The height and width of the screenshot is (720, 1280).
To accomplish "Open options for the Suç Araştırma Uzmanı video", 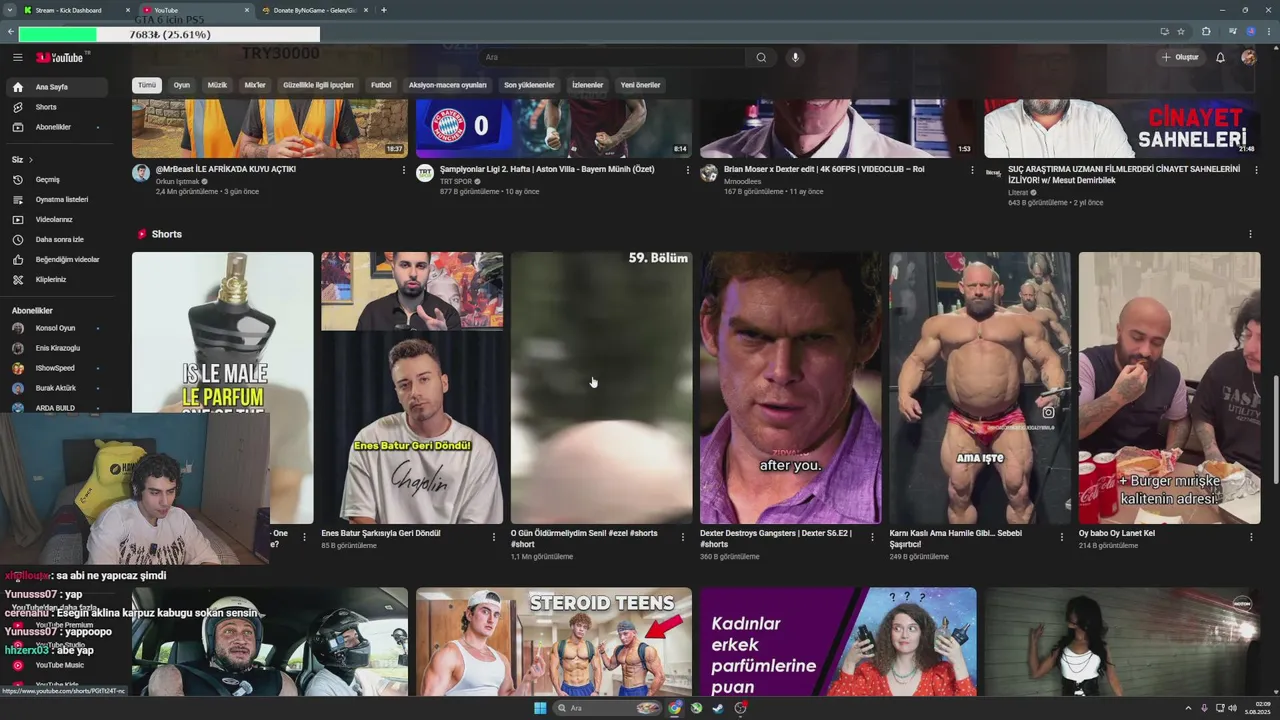I will [x=1256, y=170].
